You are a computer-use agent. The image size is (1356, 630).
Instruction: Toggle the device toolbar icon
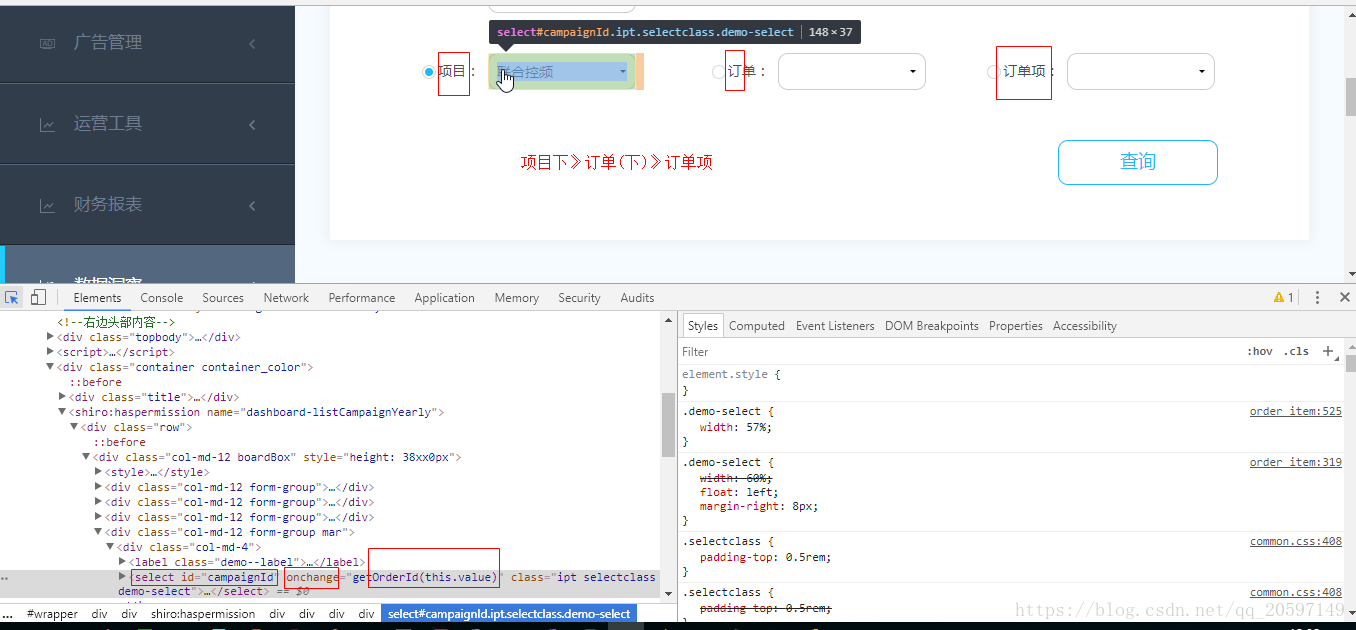(x=38, y=297)
